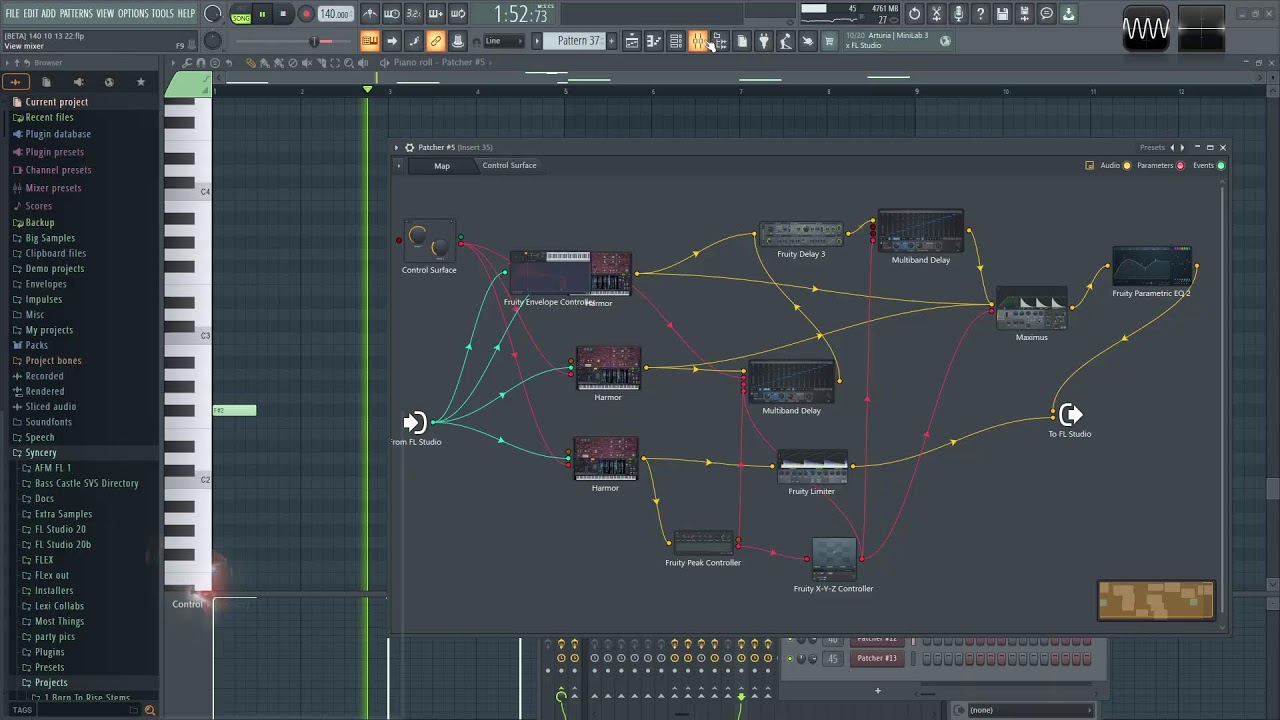Screen dimensions: 1280x720
Task: Expand the Projects folder in browser
Action: tap(51, 683)
